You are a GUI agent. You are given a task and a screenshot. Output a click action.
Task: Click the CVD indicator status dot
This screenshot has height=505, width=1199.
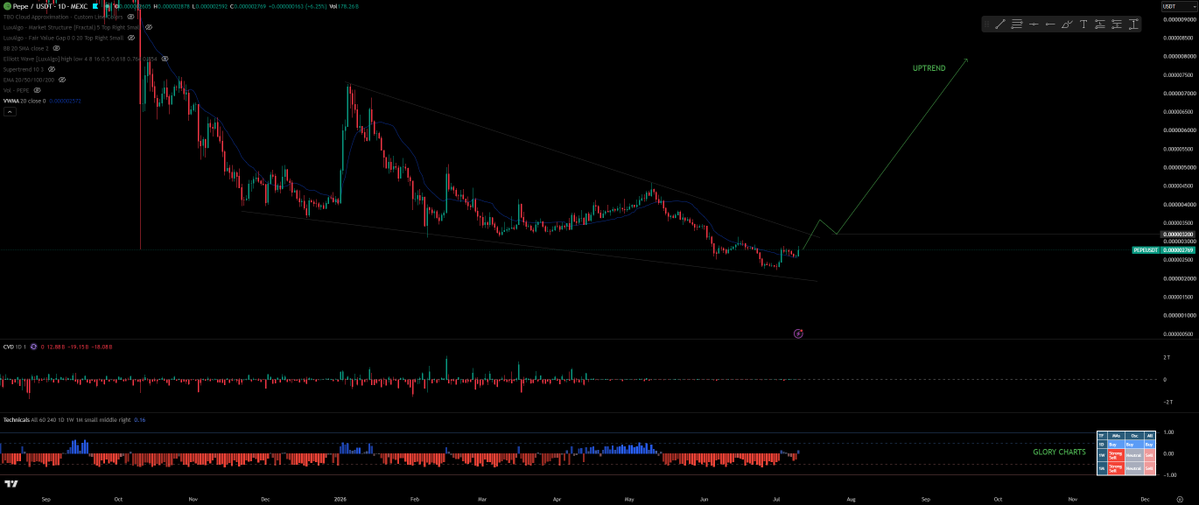(34, 347)
